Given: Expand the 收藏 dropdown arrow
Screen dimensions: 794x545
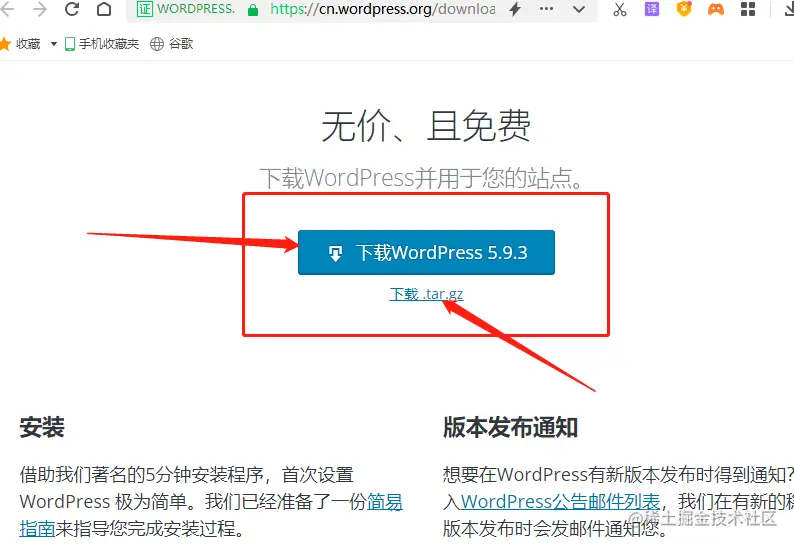Looking at the screenshot, I should pos(54,44).
